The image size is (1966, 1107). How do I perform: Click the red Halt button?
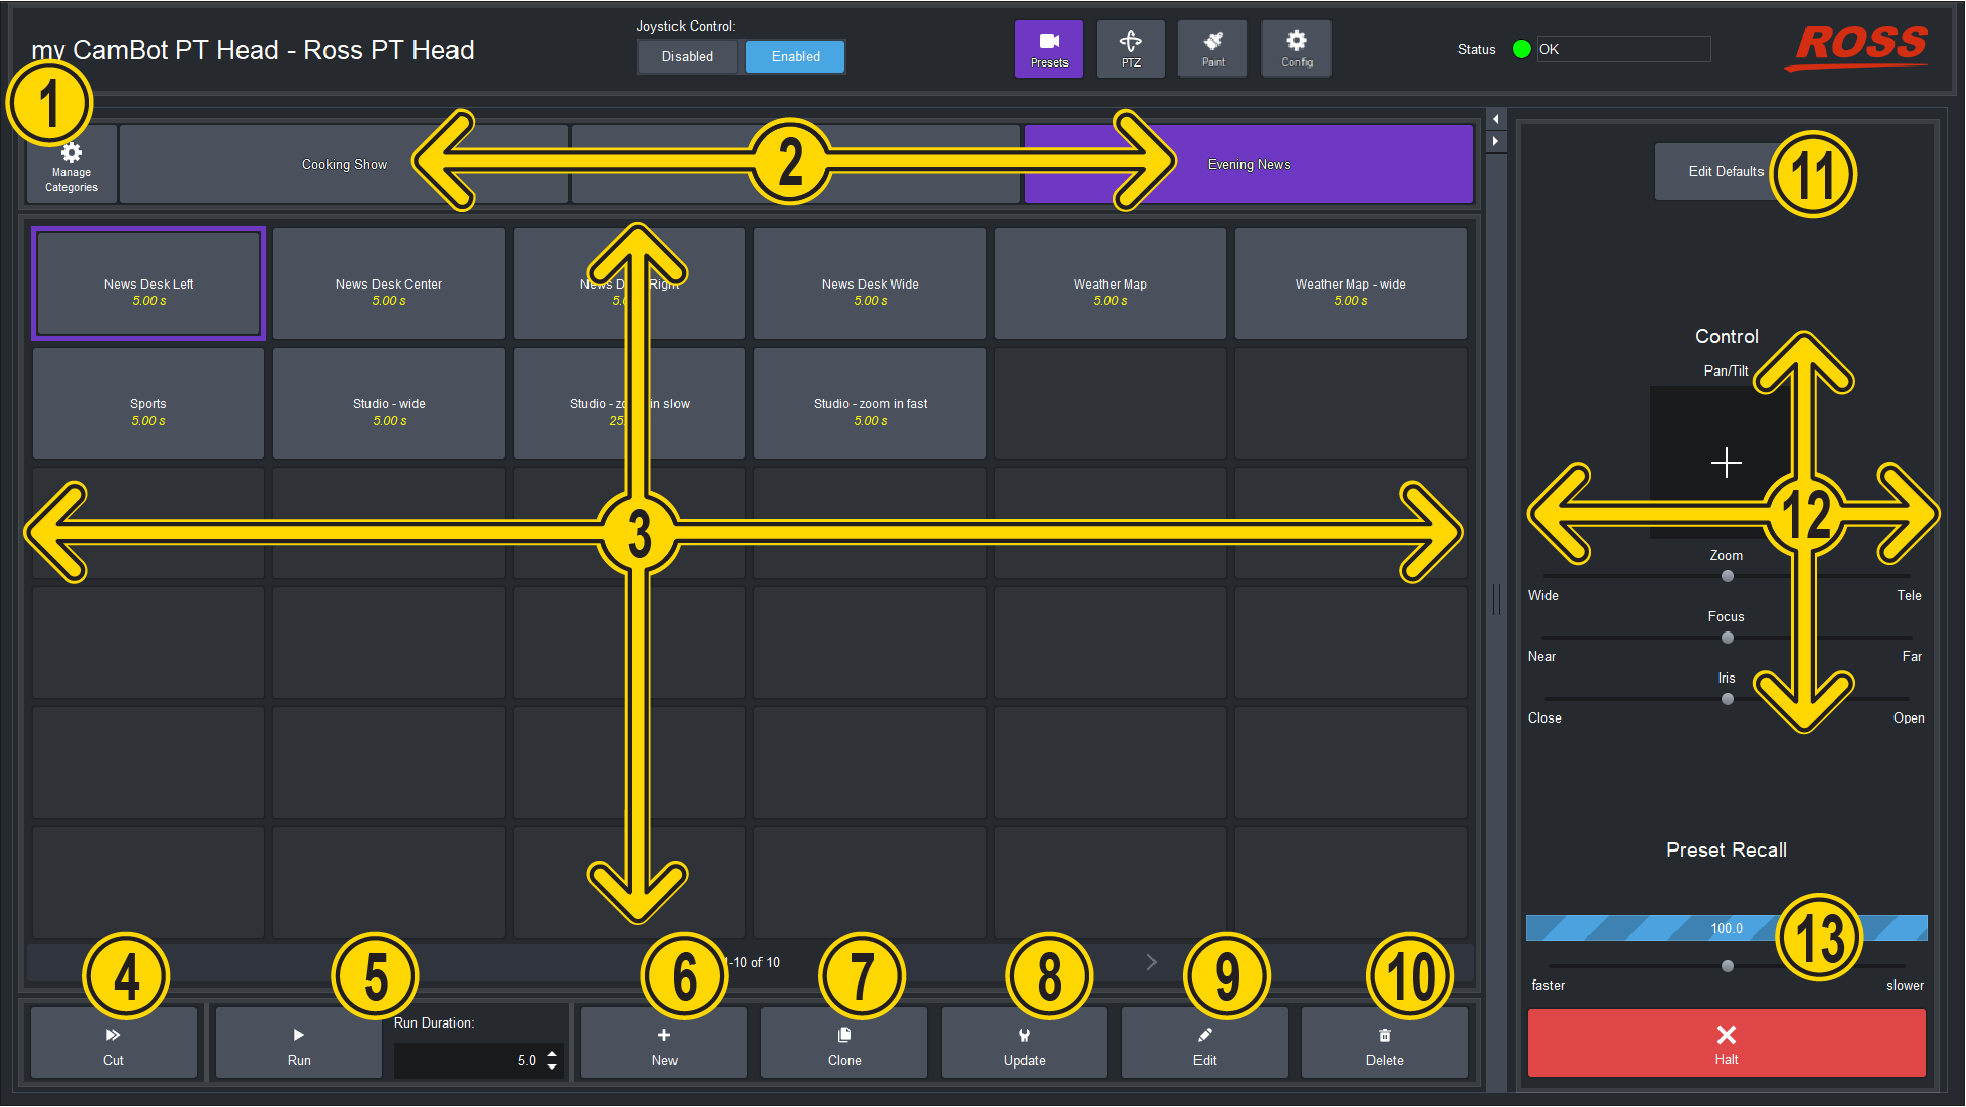(1726, 1043)
